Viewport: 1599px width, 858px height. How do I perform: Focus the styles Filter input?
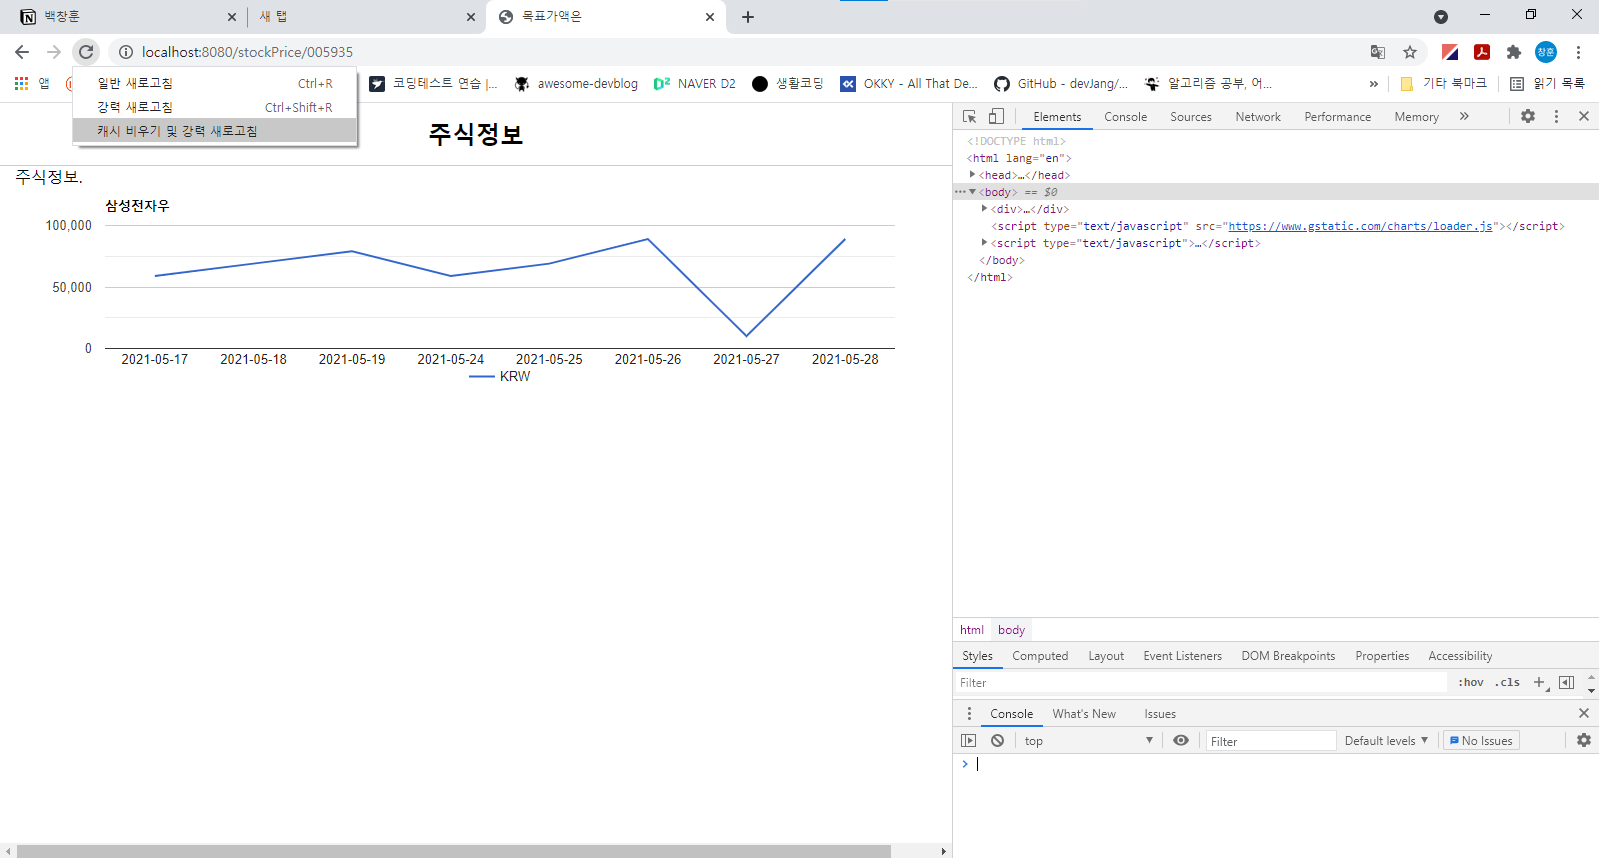coord(1200,683)
